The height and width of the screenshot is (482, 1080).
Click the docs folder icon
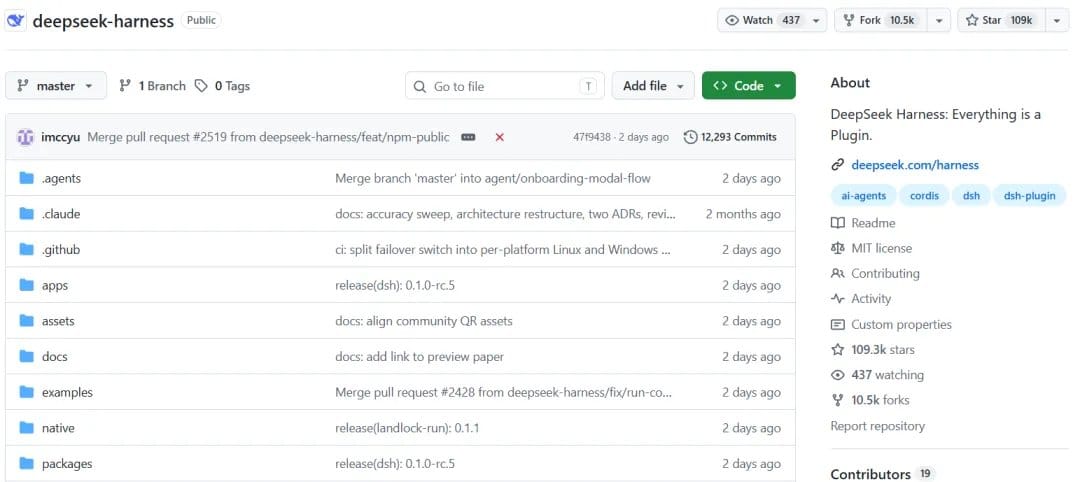click(27, 357)
